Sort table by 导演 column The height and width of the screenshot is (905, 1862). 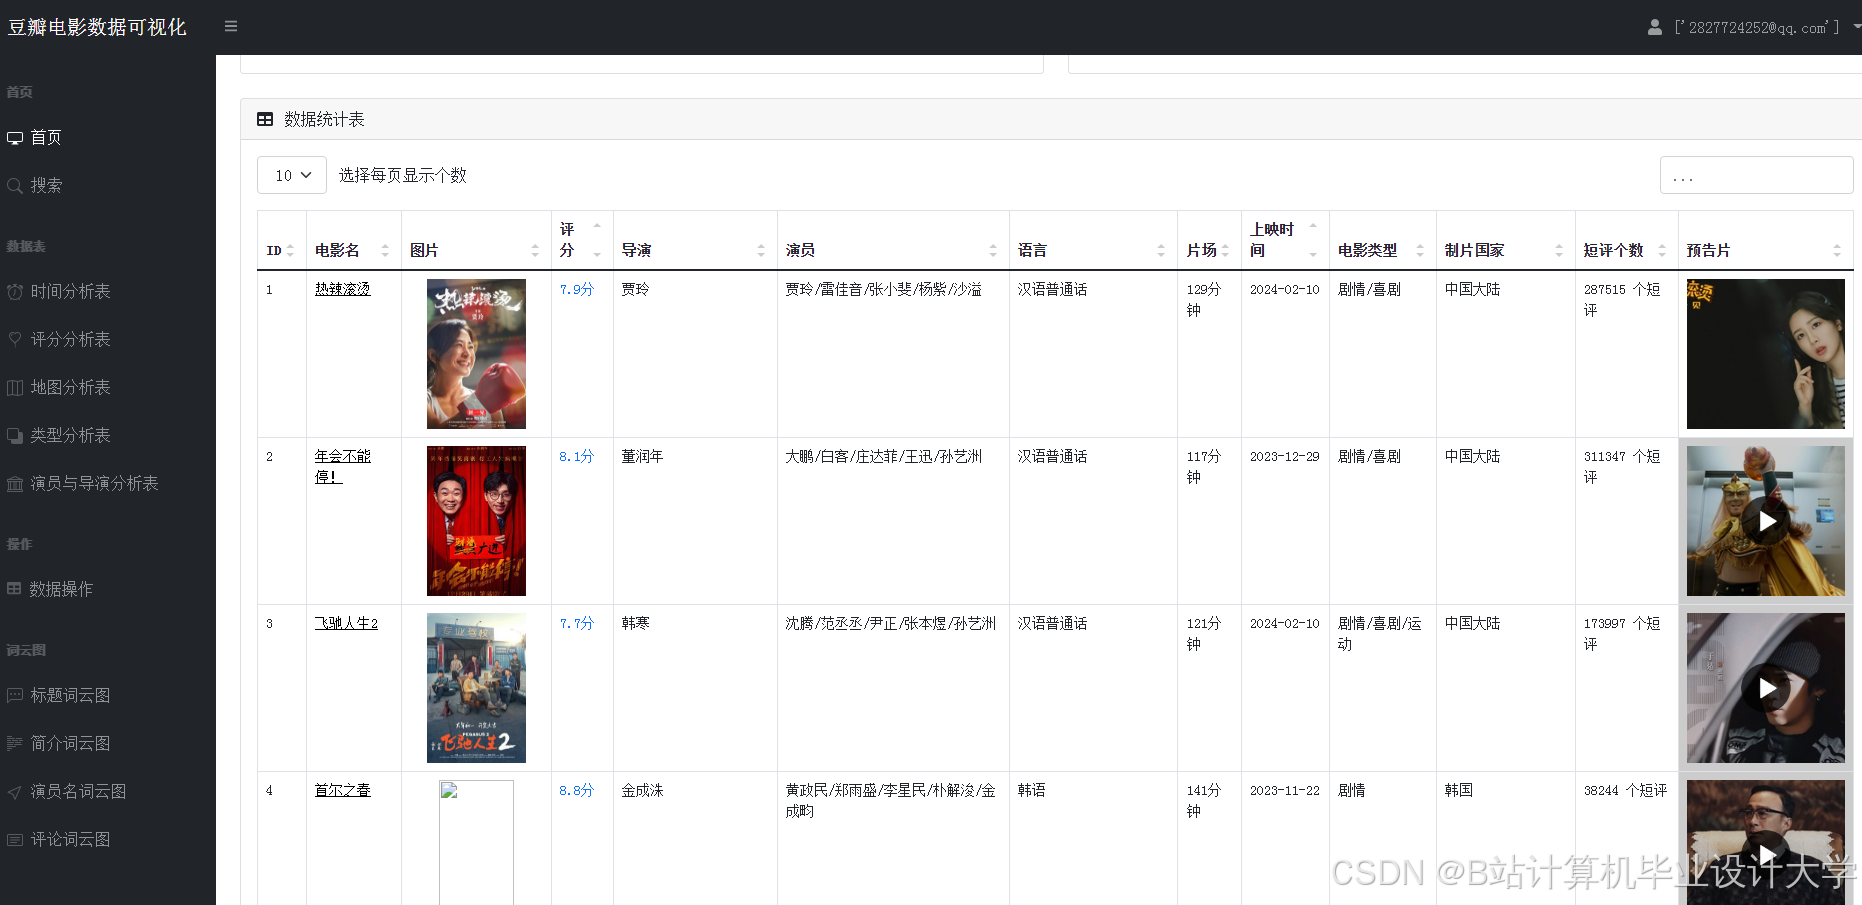coord(695,240)
